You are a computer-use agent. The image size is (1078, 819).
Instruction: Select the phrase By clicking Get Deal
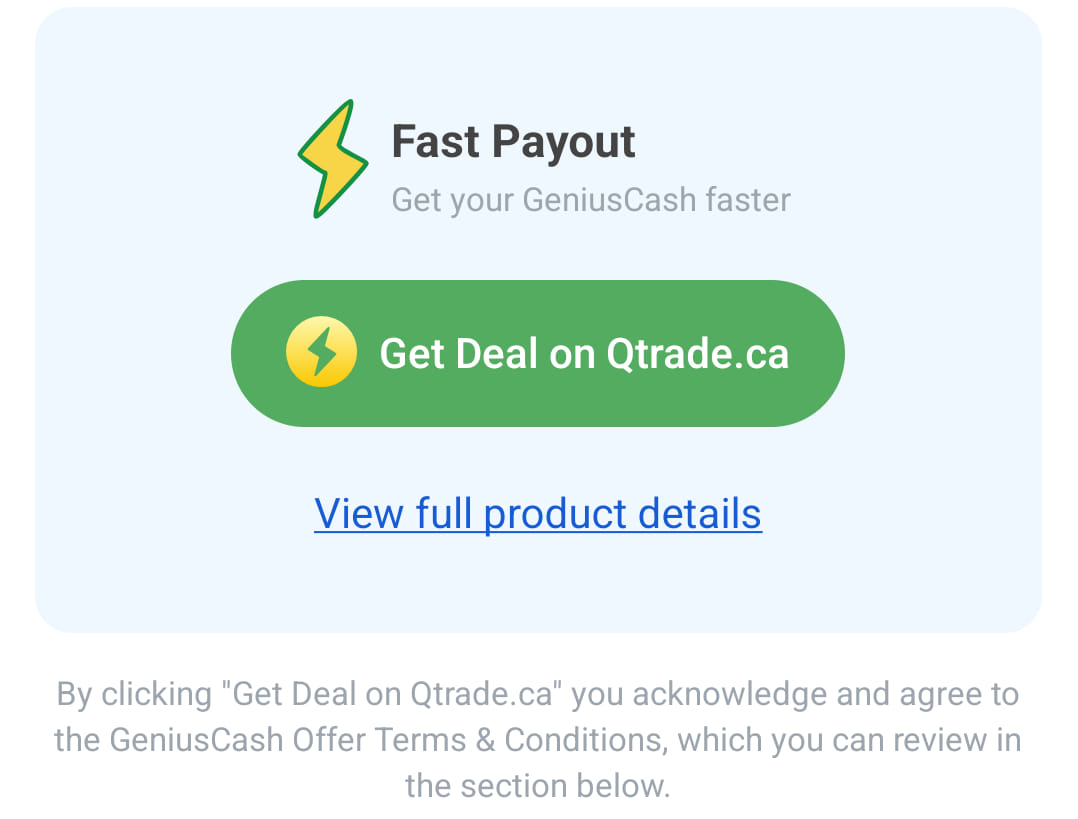(220, 693)
